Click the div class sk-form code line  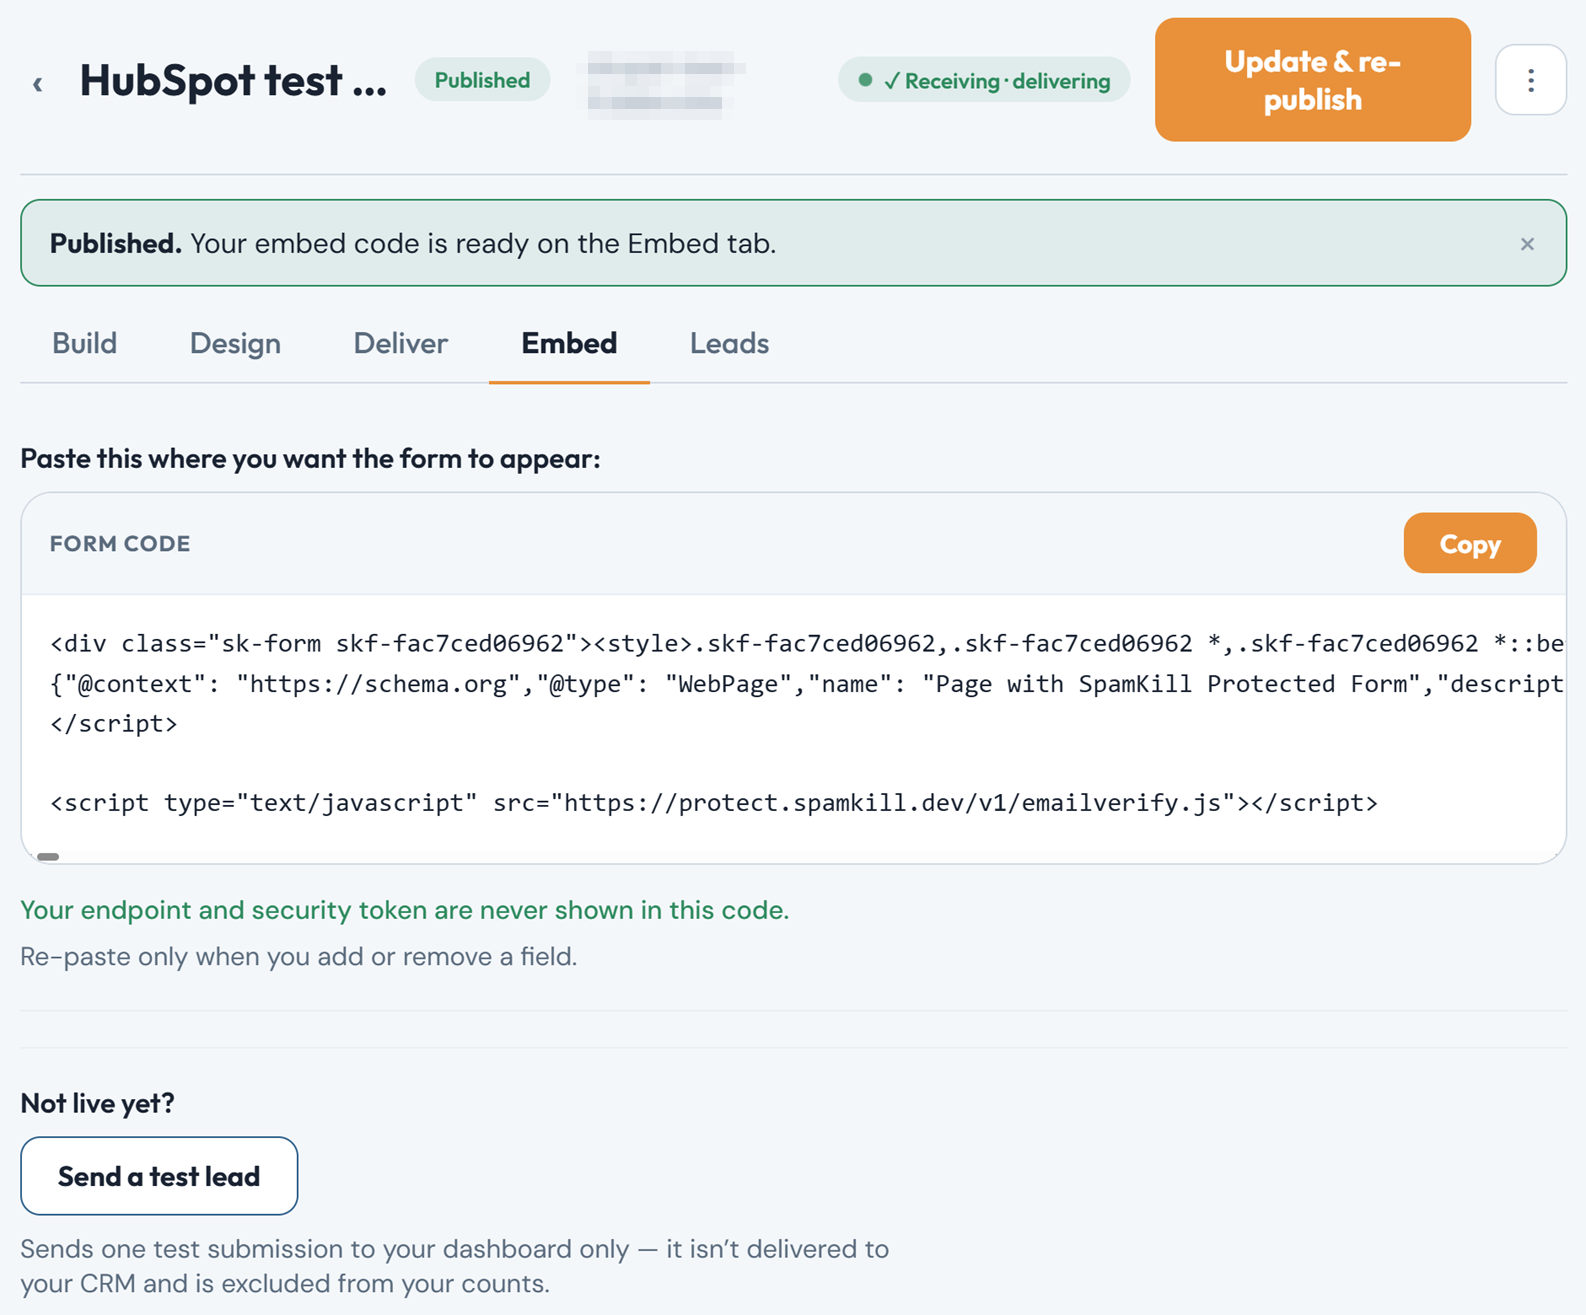[x=807, y=643]
